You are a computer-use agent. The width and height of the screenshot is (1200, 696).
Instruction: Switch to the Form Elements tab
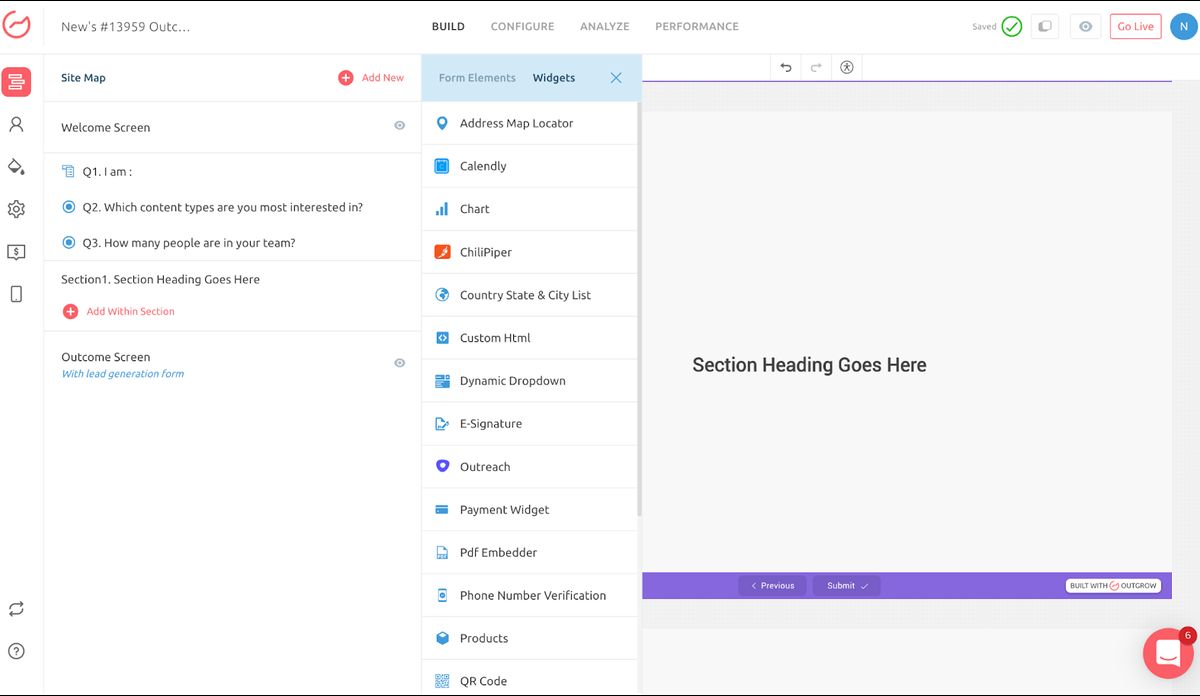(x=477, y=78)
